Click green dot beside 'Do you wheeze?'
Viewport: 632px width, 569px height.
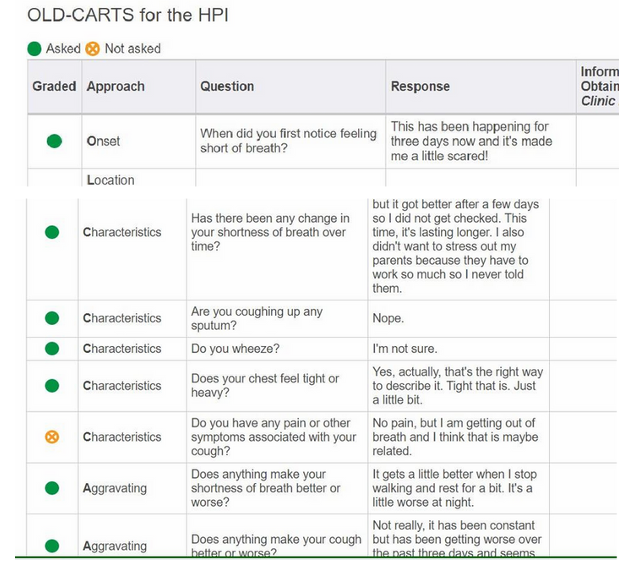click(x=52, y=349)
